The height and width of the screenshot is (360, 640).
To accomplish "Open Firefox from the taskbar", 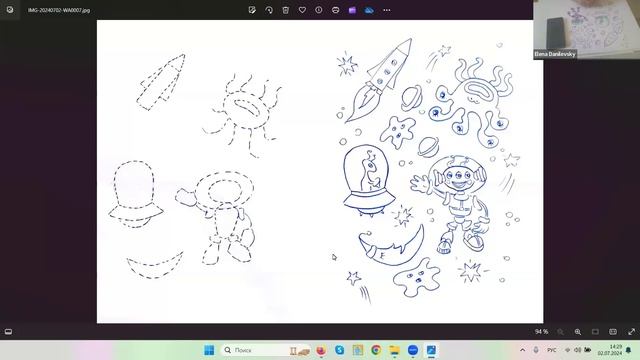I will tap(321, 350).
